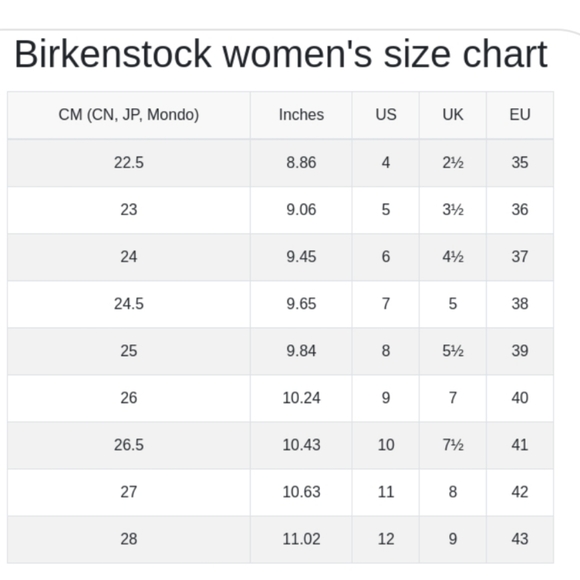
Task: Select the 22.5 cm cell
Action: tap(129, 163)
